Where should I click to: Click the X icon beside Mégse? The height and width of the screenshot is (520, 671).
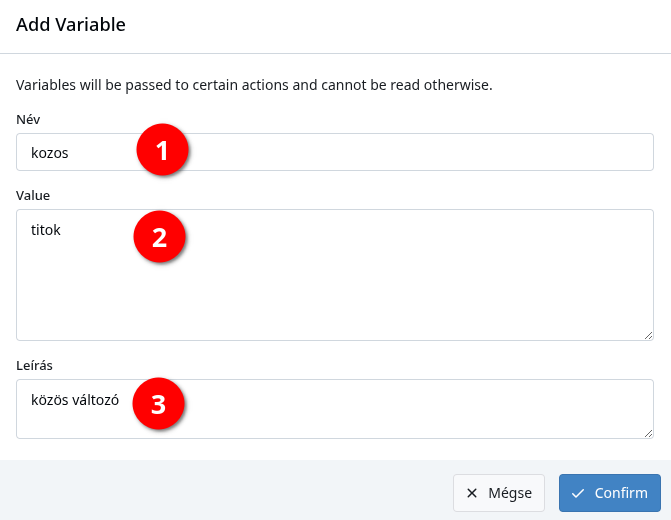(x=472, y=493)
